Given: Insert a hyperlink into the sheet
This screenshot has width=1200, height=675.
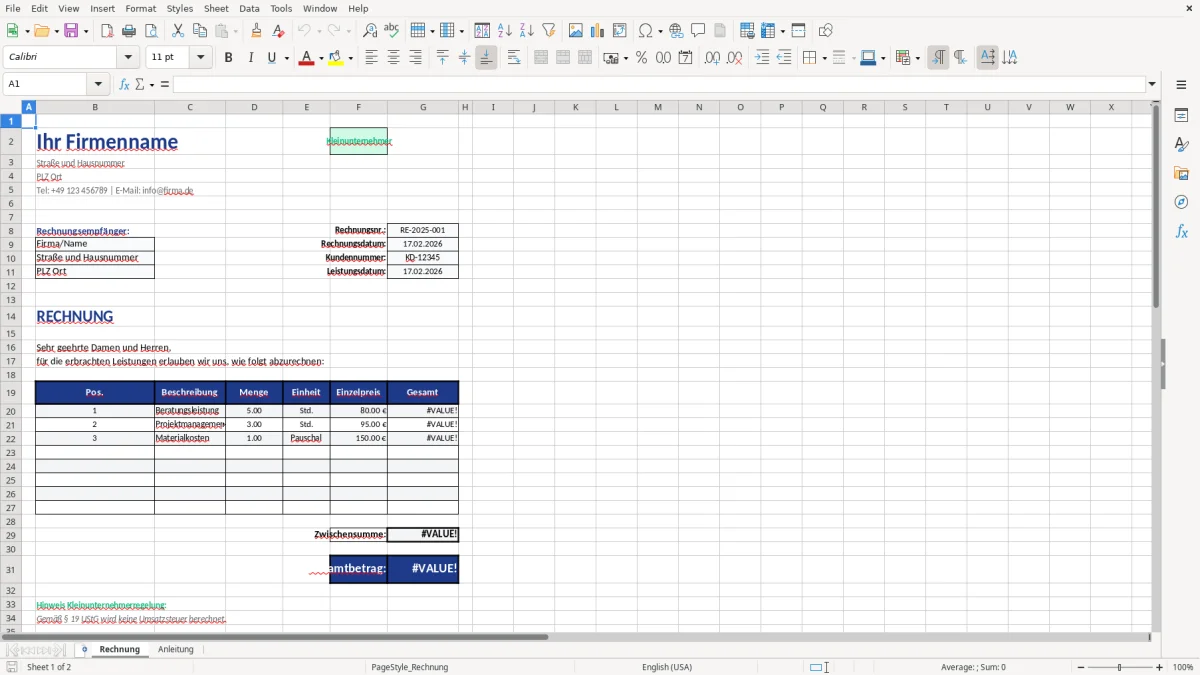Looking at the screenshot, I should (676, 30).
